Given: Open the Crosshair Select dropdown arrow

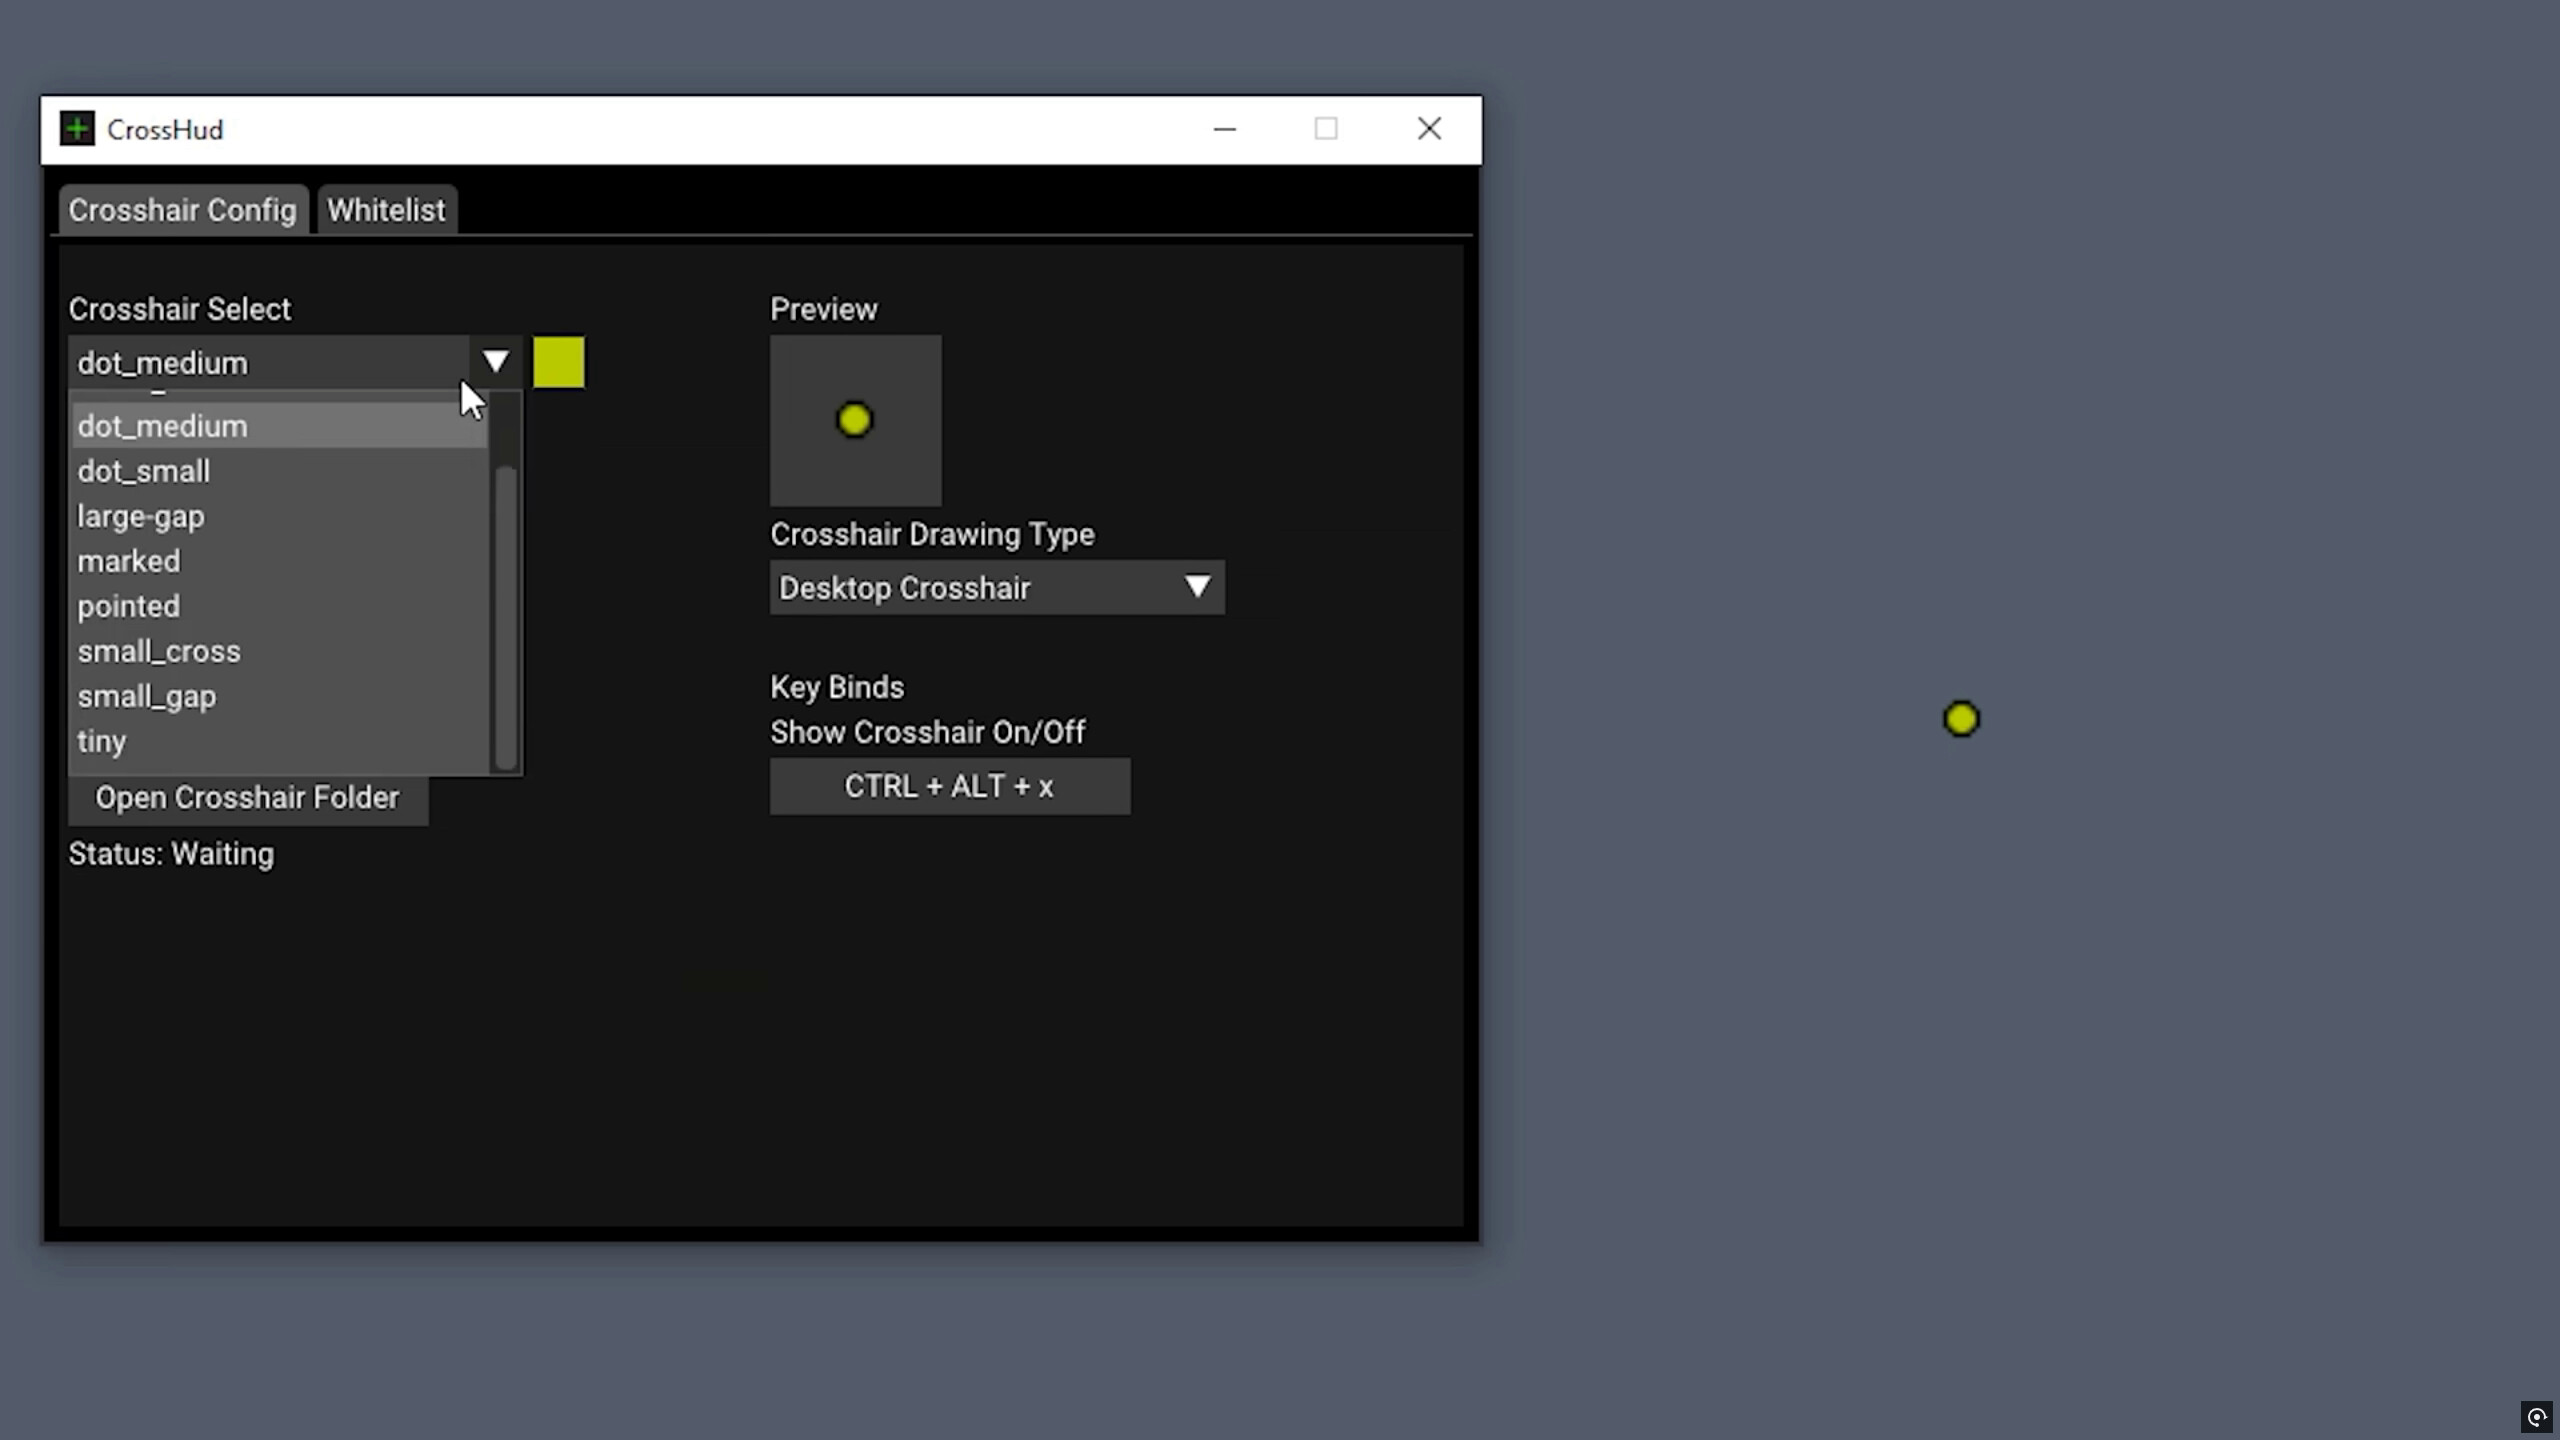Looking at the screenshot, I should click(496, 362).
